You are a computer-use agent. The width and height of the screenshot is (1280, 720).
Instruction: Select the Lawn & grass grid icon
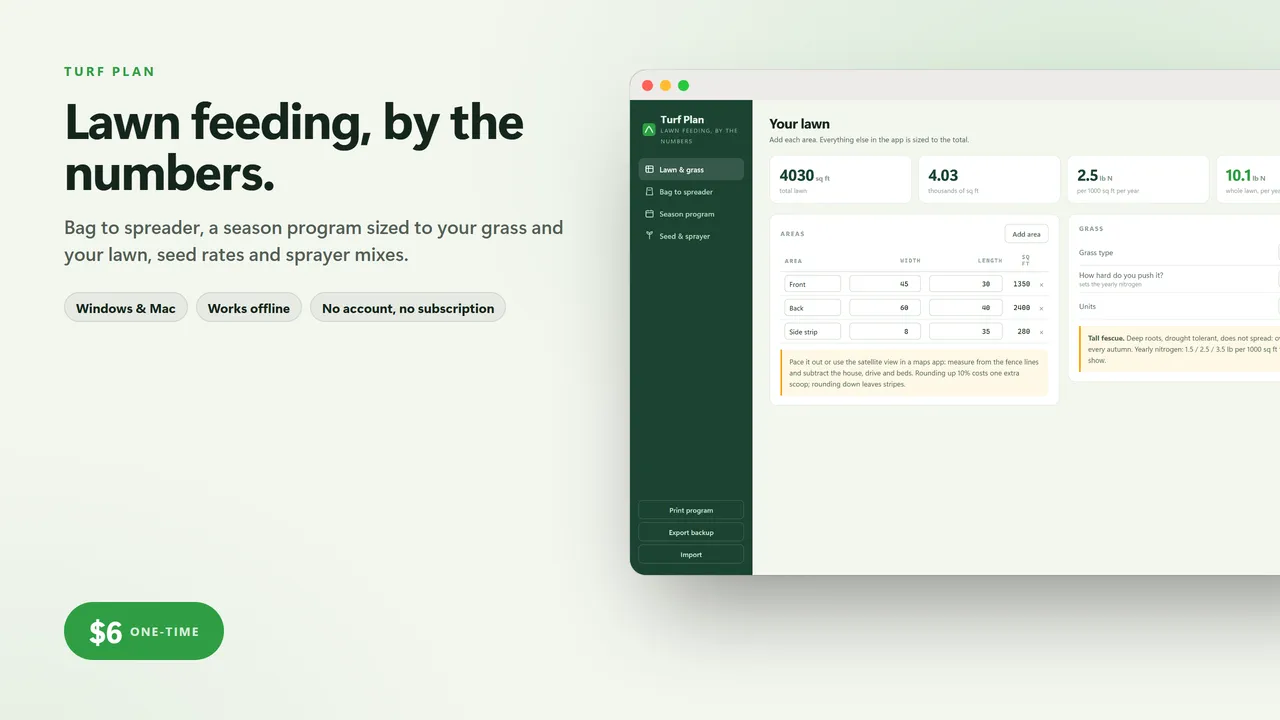click(x=649, y=170)
